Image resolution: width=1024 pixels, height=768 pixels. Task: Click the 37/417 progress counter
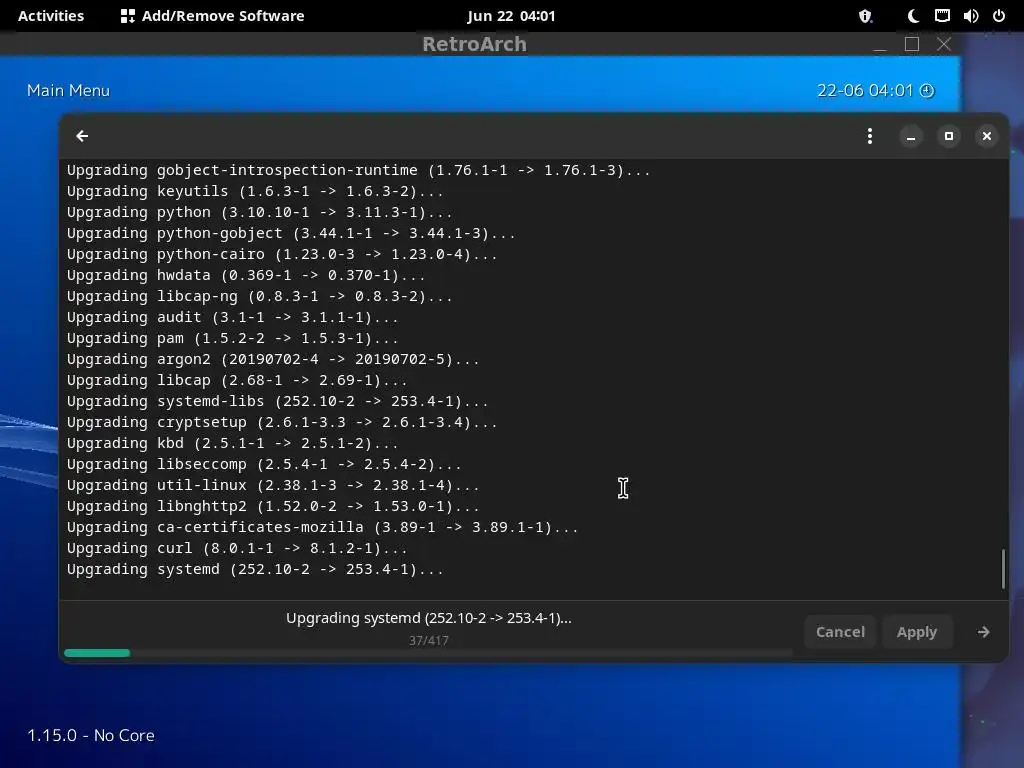(x=428, y=641)
